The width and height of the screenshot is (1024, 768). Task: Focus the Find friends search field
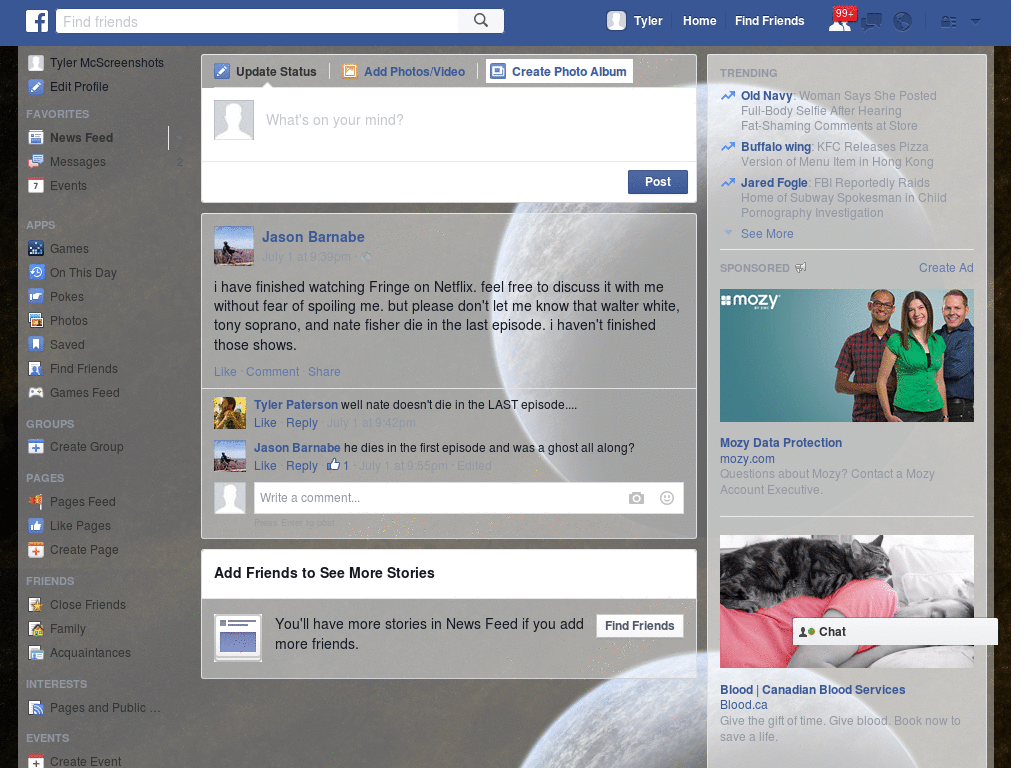point(257,21)
